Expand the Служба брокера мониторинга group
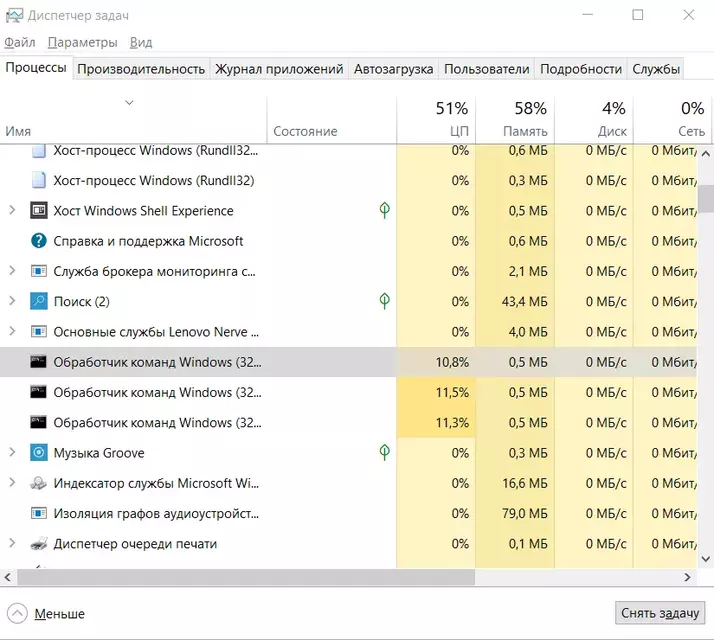Viewport: 714px width, 640px height. (x=12, y=271)
